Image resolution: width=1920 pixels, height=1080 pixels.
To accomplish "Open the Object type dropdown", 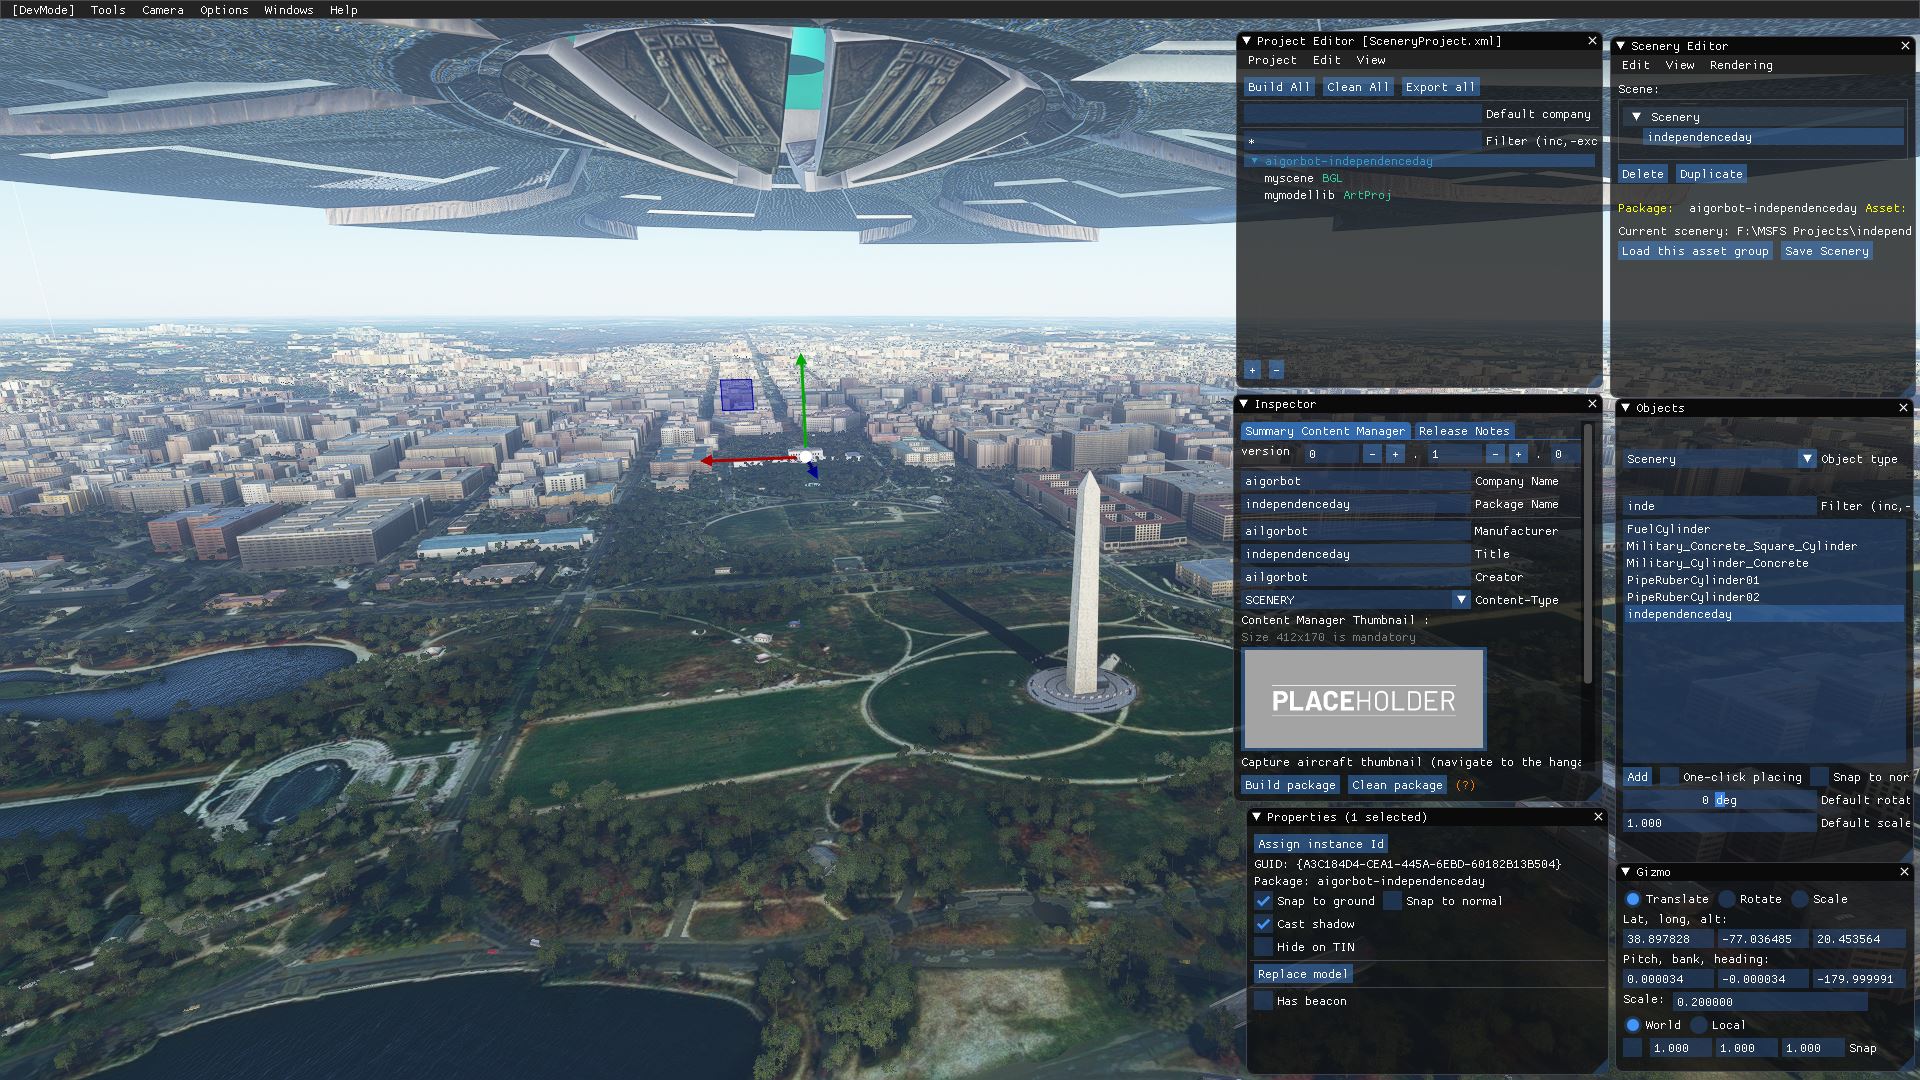I will [x=1807, y=459].
